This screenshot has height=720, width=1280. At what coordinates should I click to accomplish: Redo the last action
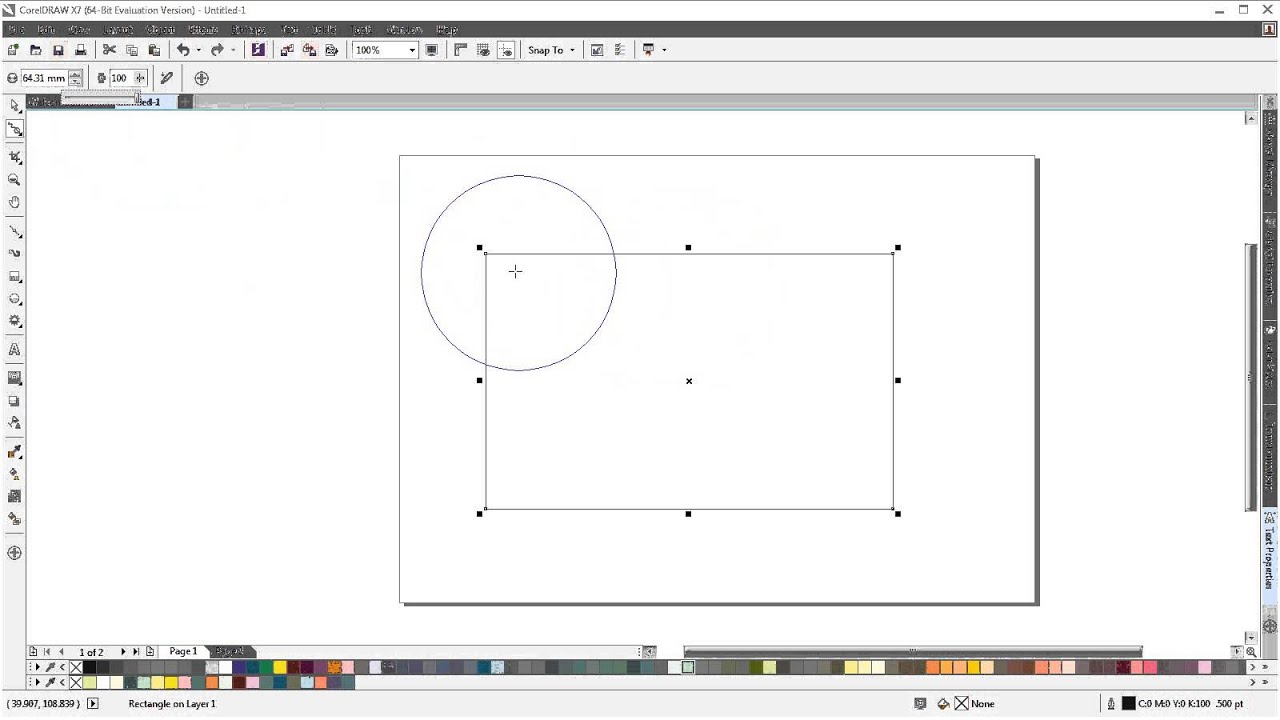[x=217, y=50]
